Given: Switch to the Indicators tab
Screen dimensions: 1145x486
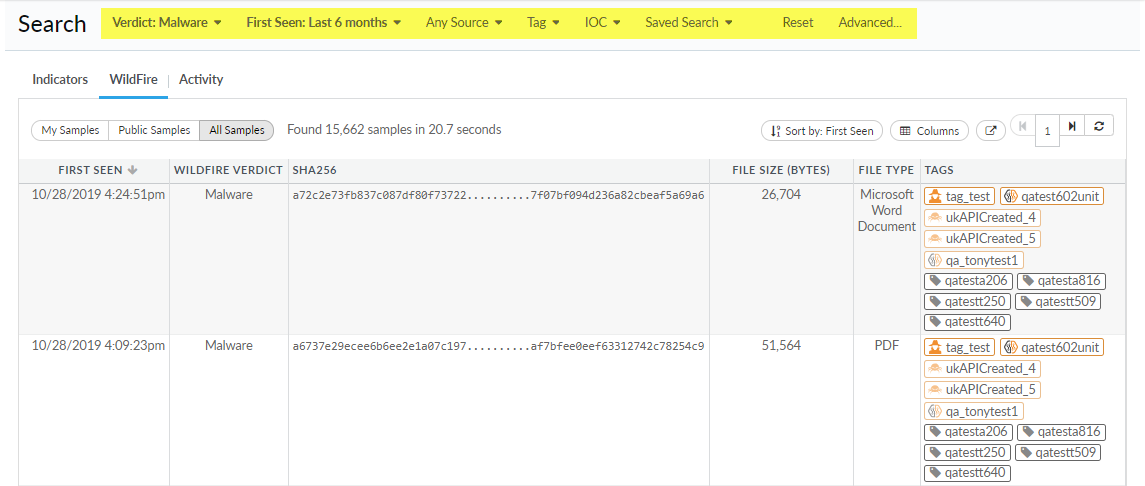Looking at the screenshot, I should [x=60, y=79].
